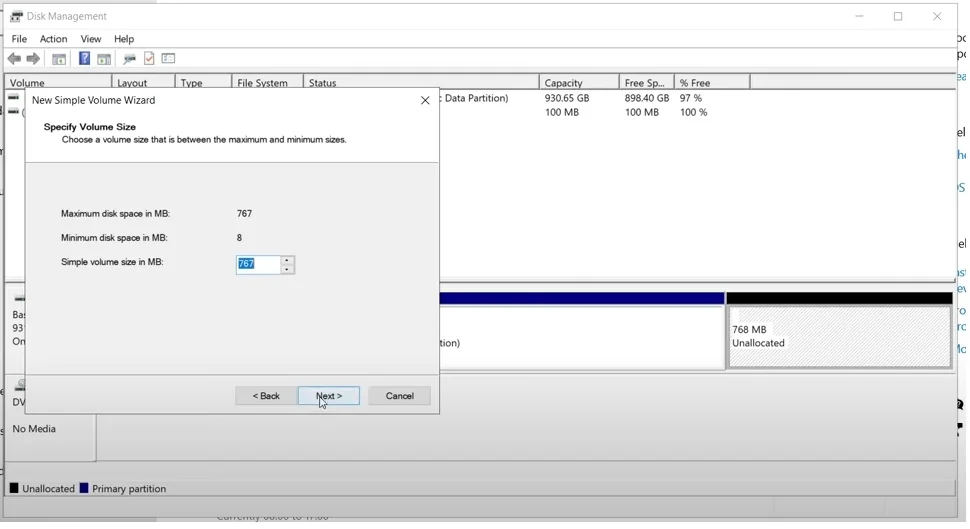Viewport: 970px width, 529px height.
Task: Click the Back arrow toolbar icon
Action: pyautogui.click(x=14, y=59)
